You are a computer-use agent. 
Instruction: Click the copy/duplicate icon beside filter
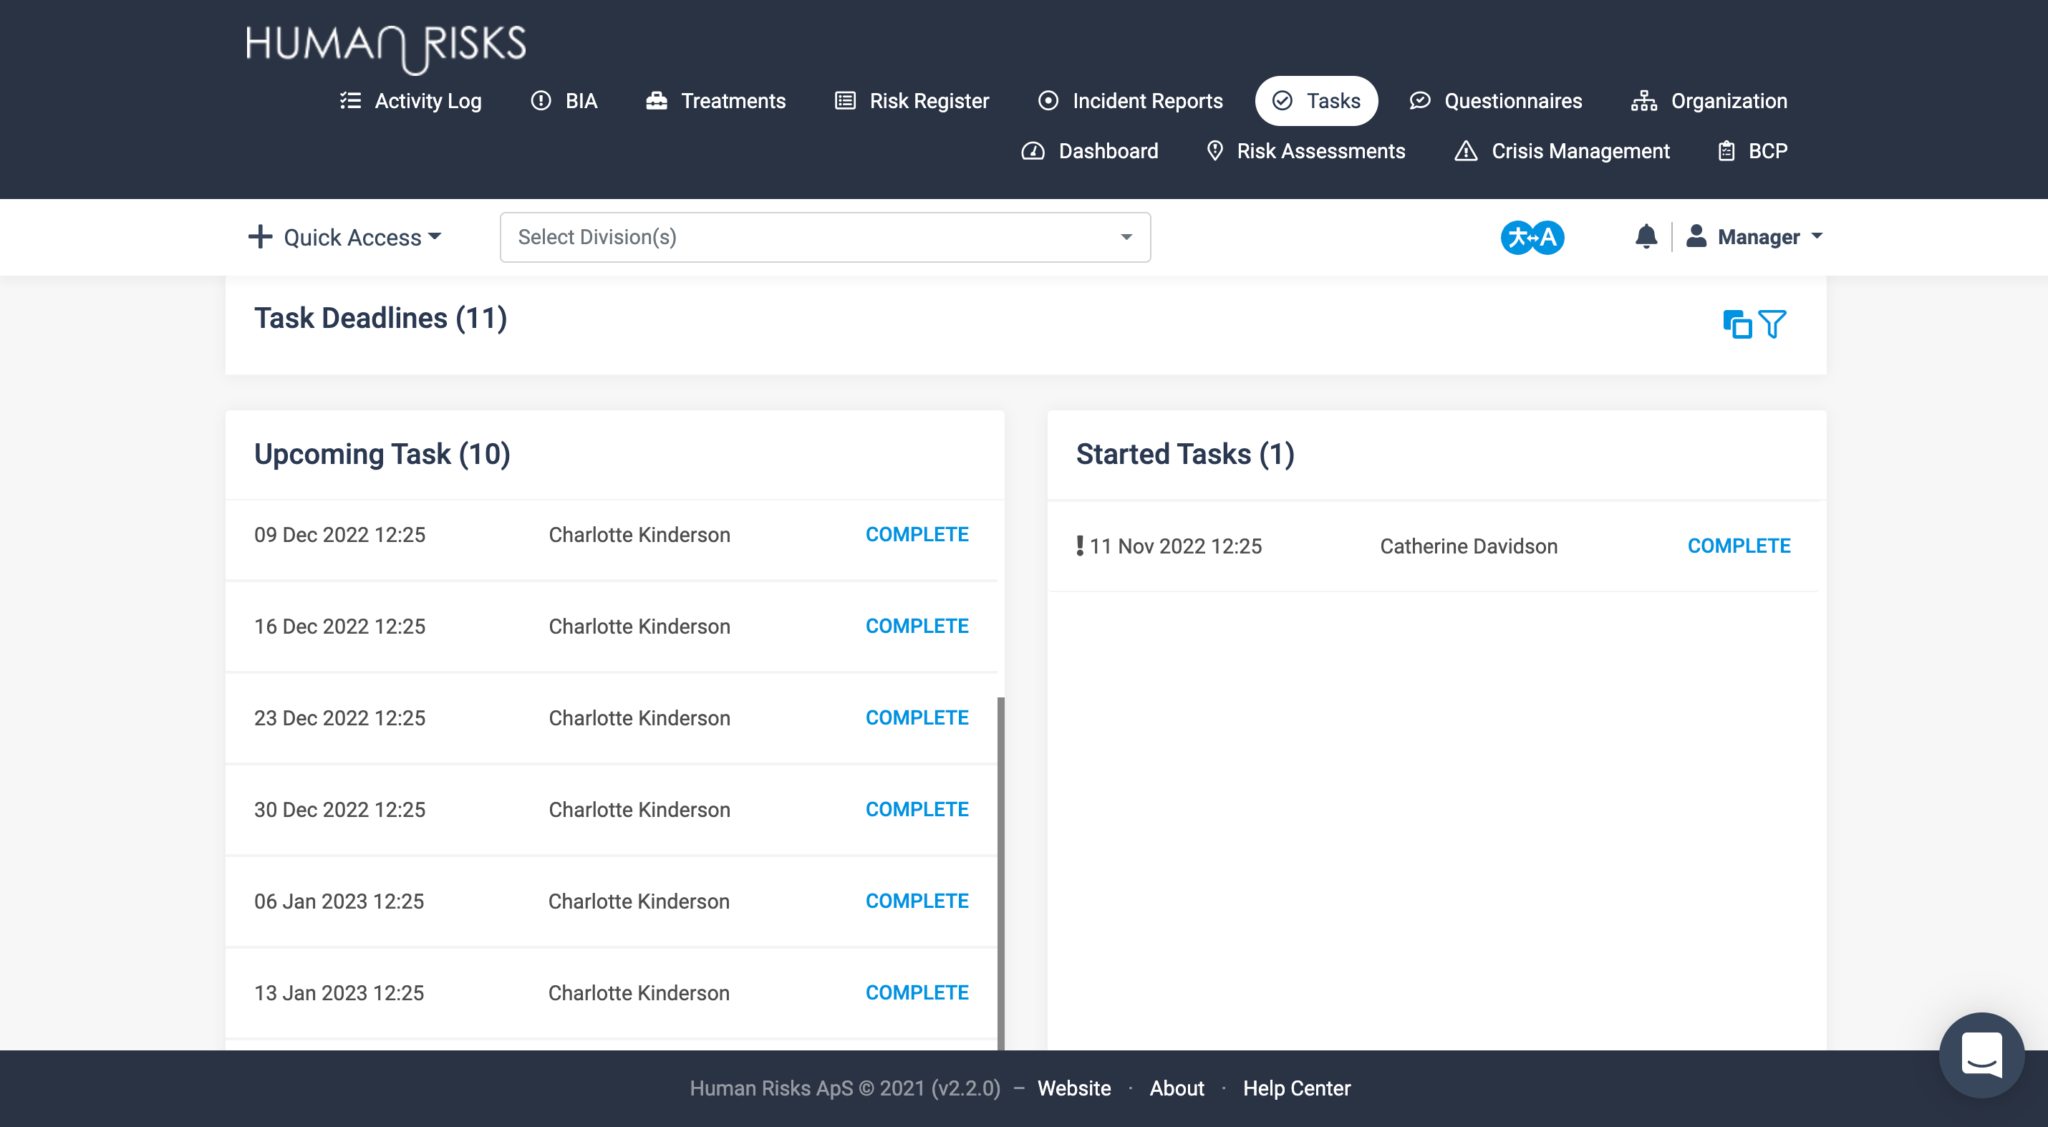[1737, 324]
